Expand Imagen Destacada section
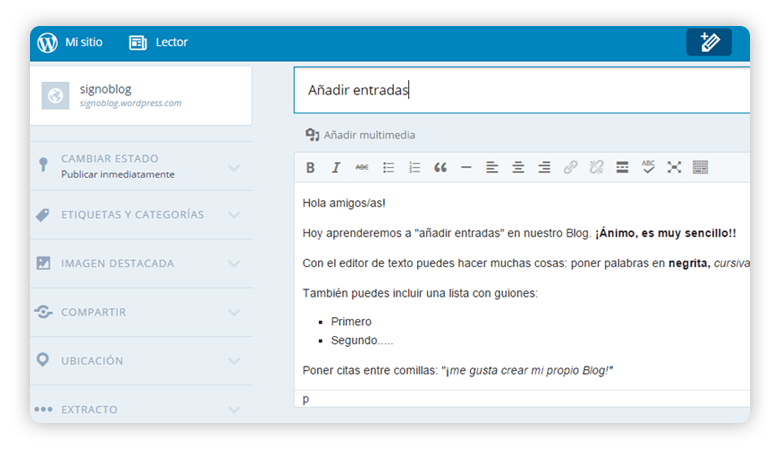This screenshot has height=450, width=780. 141,264
